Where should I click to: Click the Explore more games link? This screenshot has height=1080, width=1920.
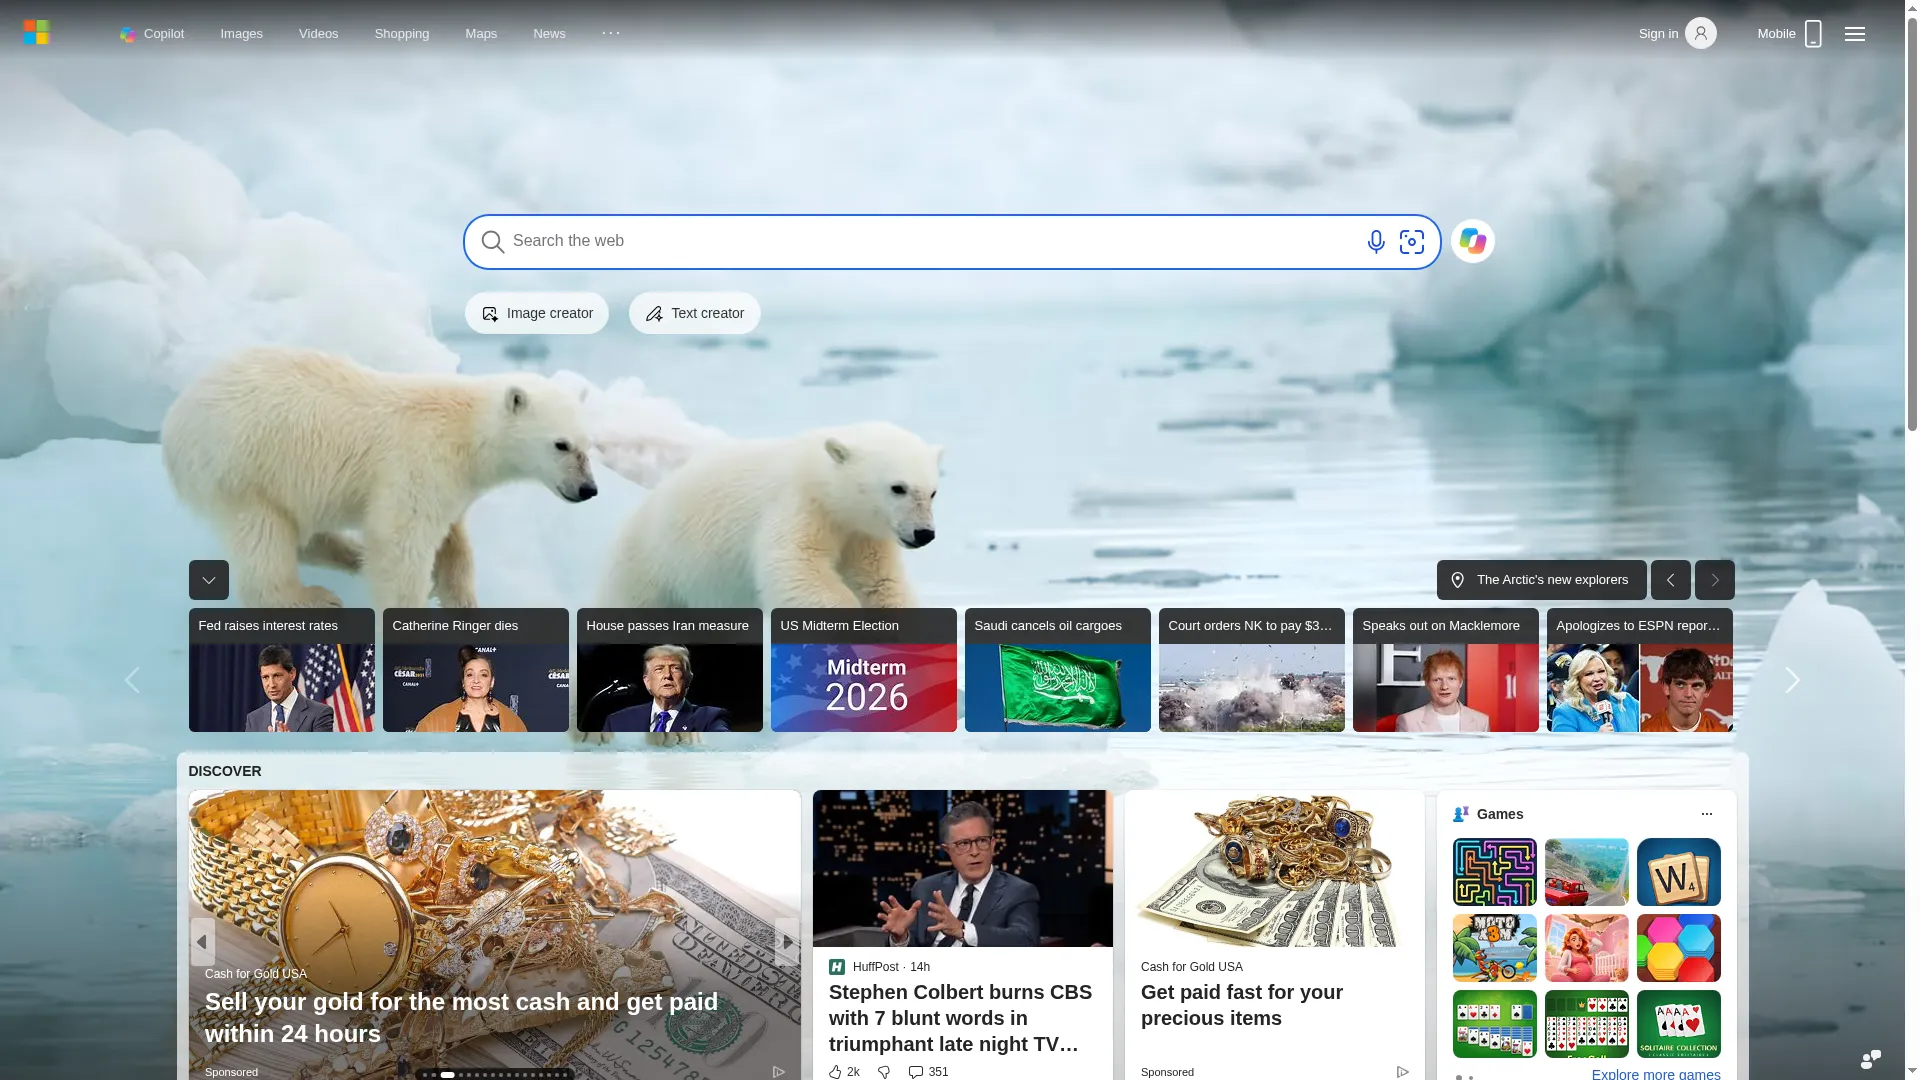point(1656,1074)
